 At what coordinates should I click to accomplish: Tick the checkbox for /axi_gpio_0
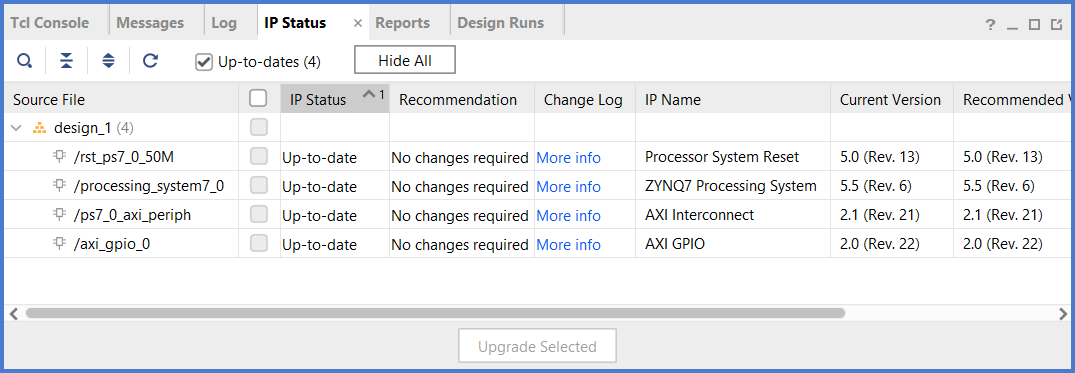tap(258, 243)
